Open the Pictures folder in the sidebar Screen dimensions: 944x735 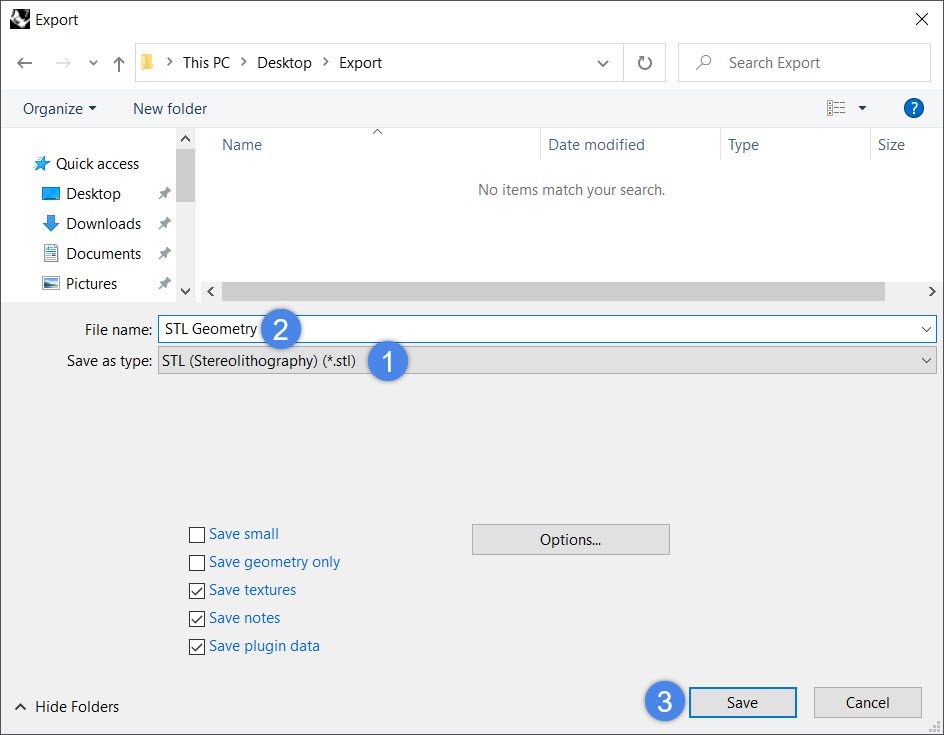point(96,283)
